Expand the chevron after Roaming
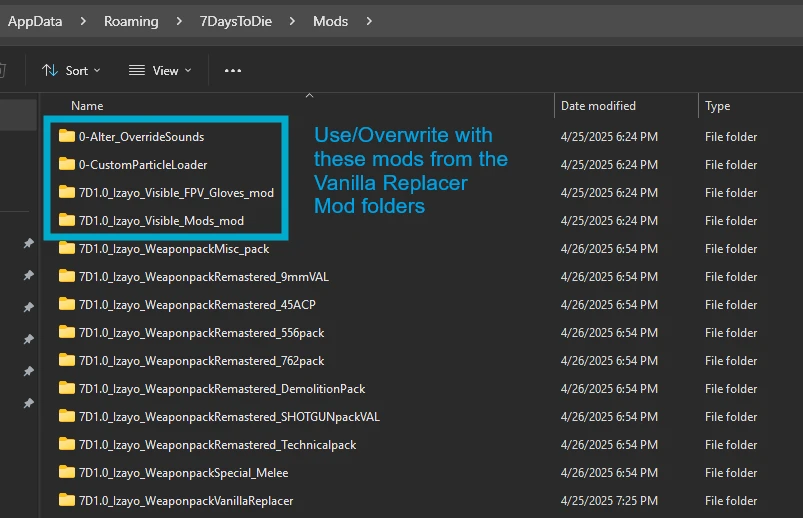Screen dimensions: 803x518 tap(179, 22)
